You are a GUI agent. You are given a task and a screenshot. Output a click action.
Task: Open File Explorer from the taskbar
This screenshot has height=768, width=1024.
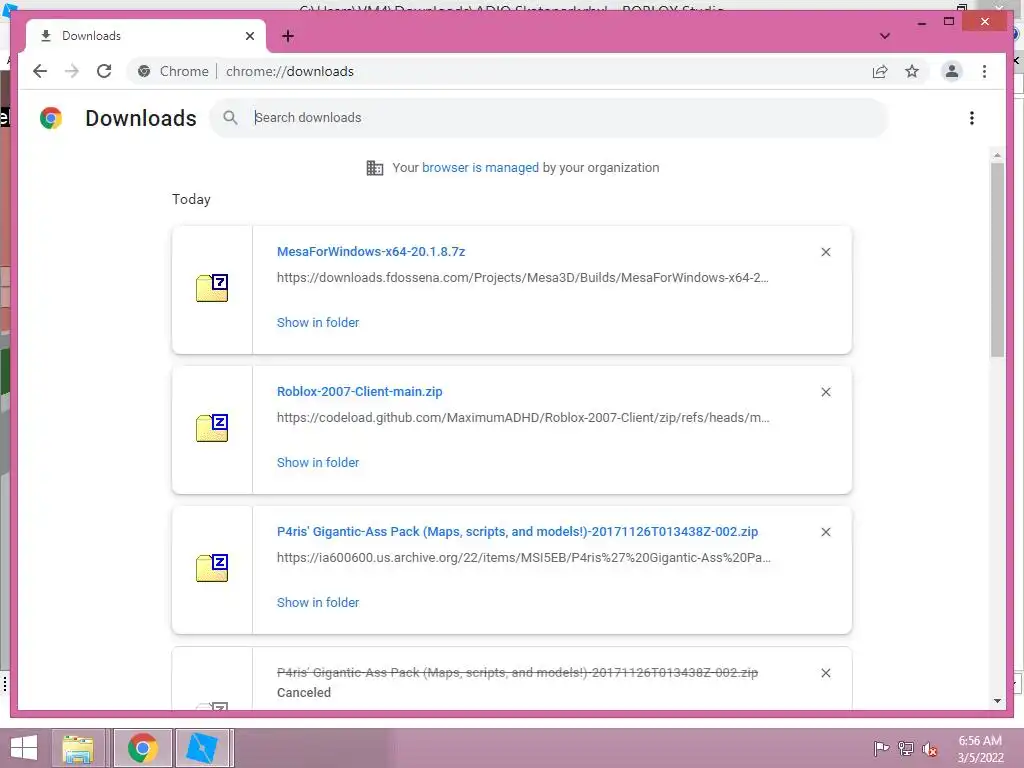click(78, 748)
